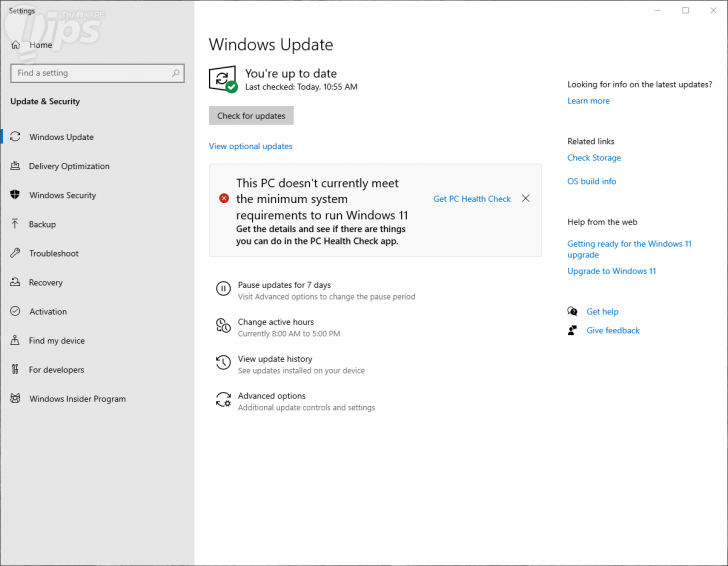Screen dimensions: 728x566
Task: Open the Check Storage link
Action: pos(594,158)
